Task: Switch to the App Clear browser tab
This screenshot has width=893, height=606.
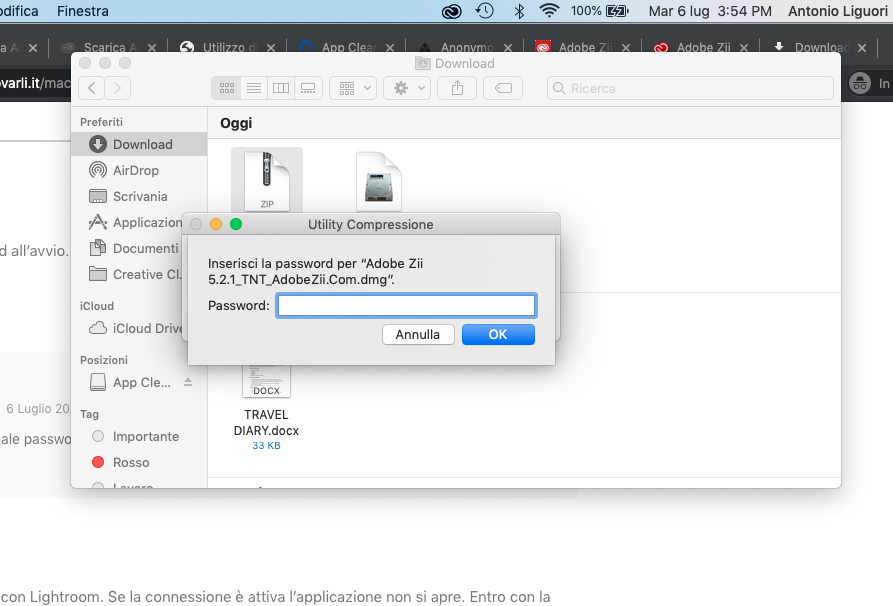Action: coord(347,48)
